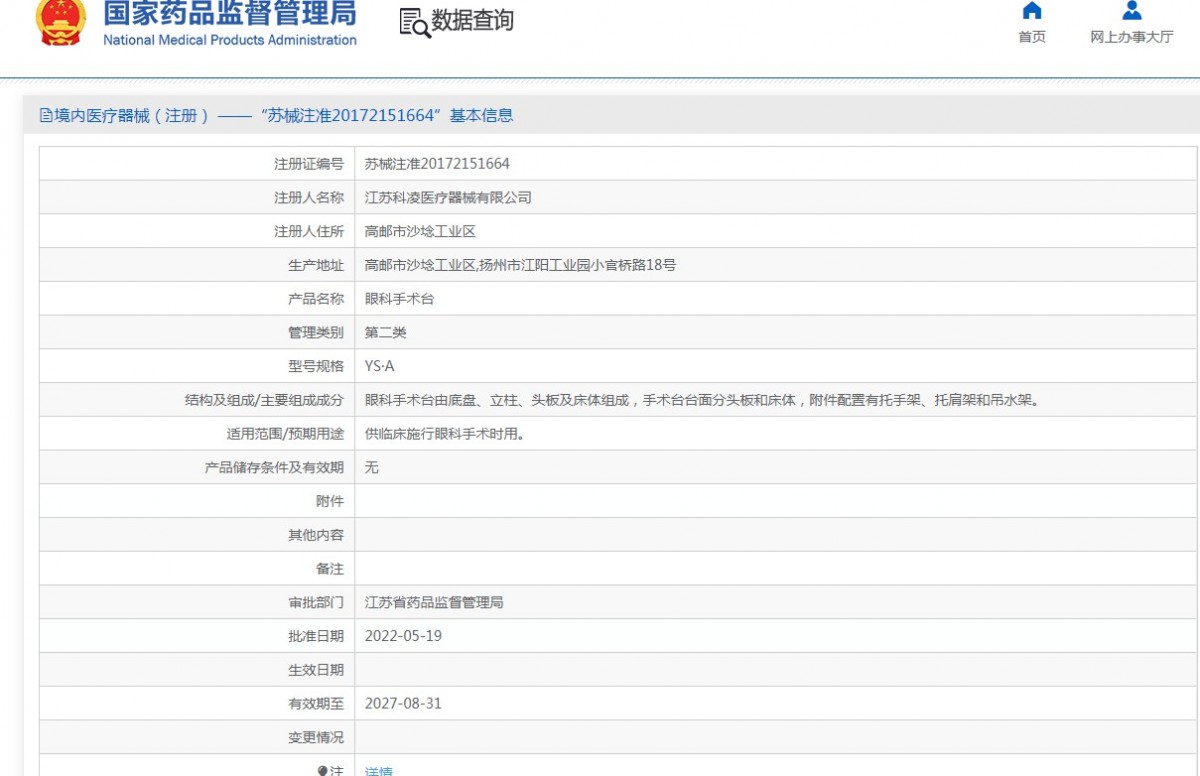Click the 江苏省药品监督管理局 approval department
The height and width of the screenshot is (776, 1200).
(434, 603)
